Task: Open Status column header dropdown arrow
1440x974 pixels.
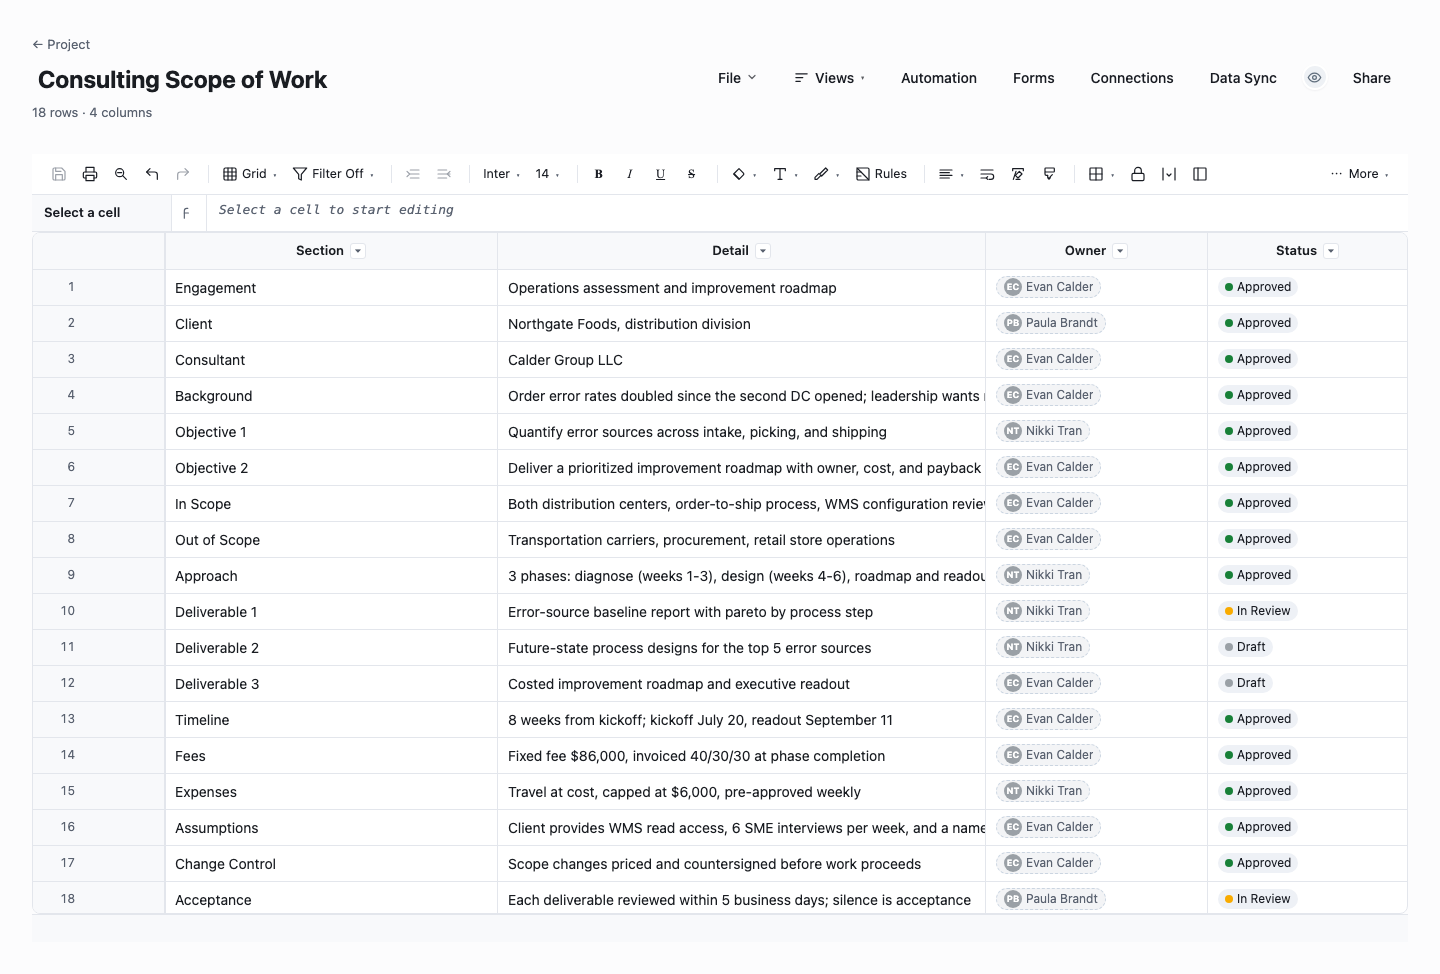Action: pyautogui.click(x=1331, y=251)
